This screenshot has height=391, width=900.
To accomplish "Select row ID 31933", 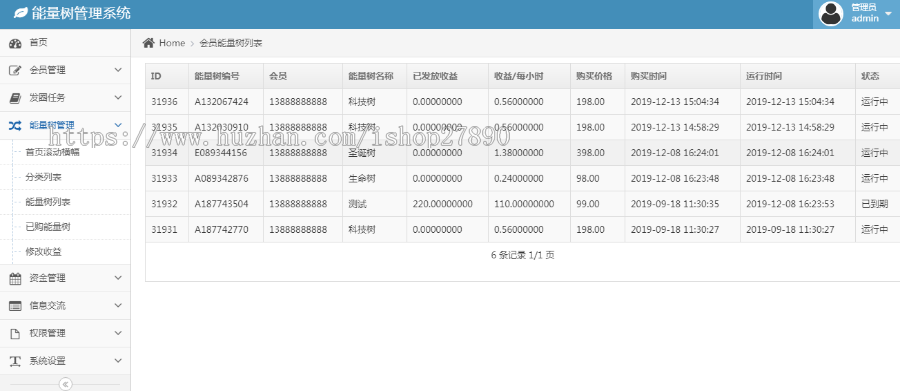I will click(164, 179).
